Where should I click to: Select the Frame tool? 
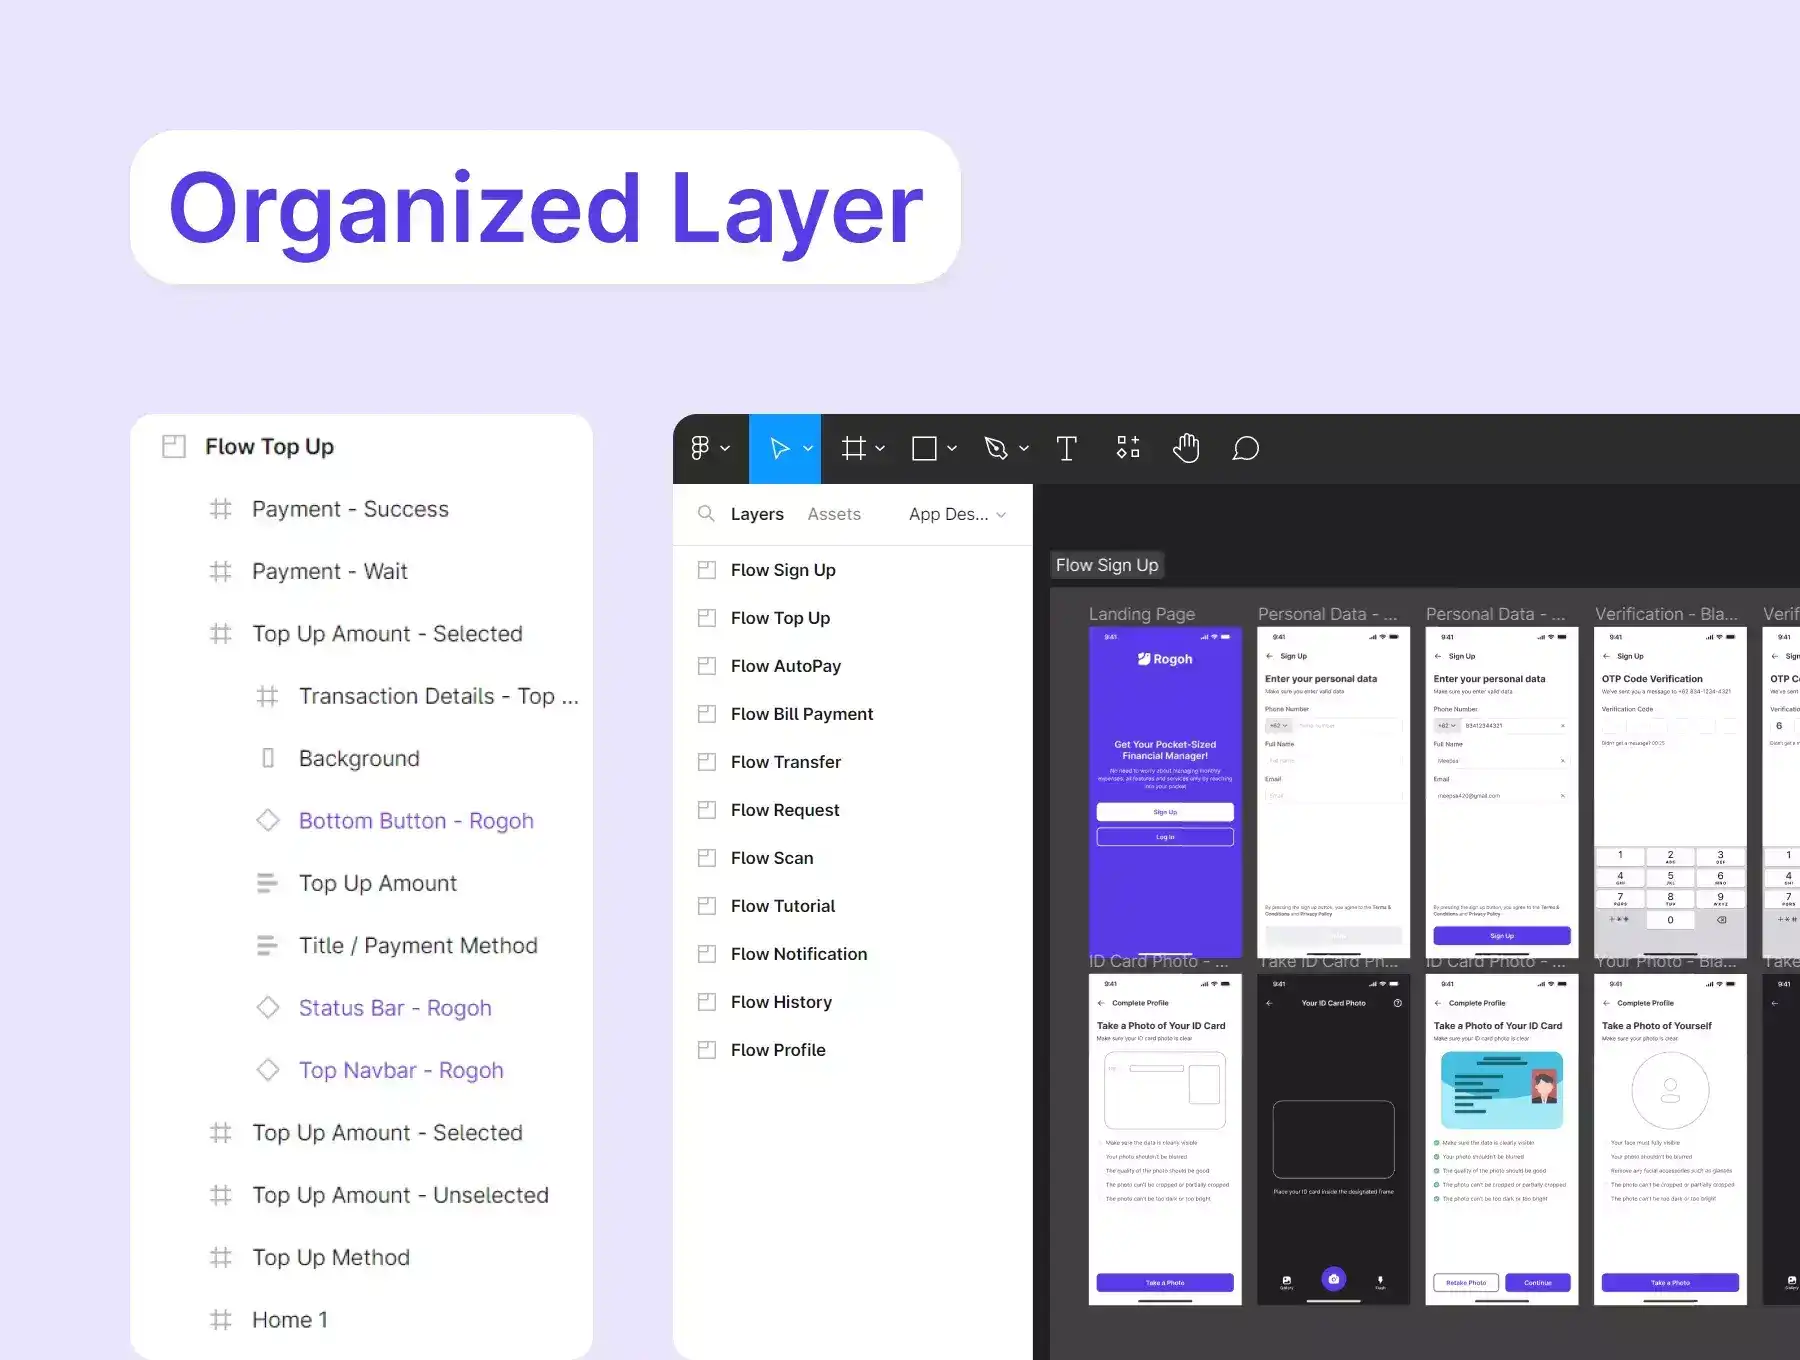(853, 448)
